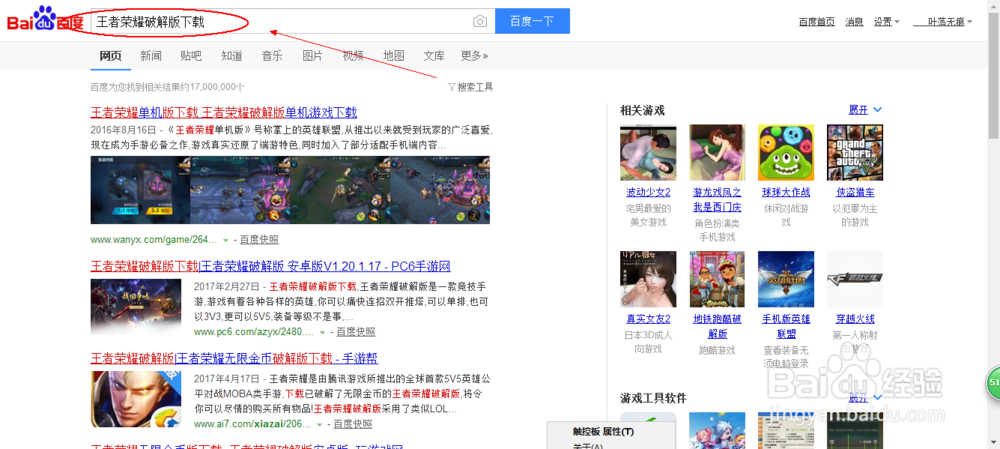
Task: Switch to 视频 tab
Action: point(353,55)
